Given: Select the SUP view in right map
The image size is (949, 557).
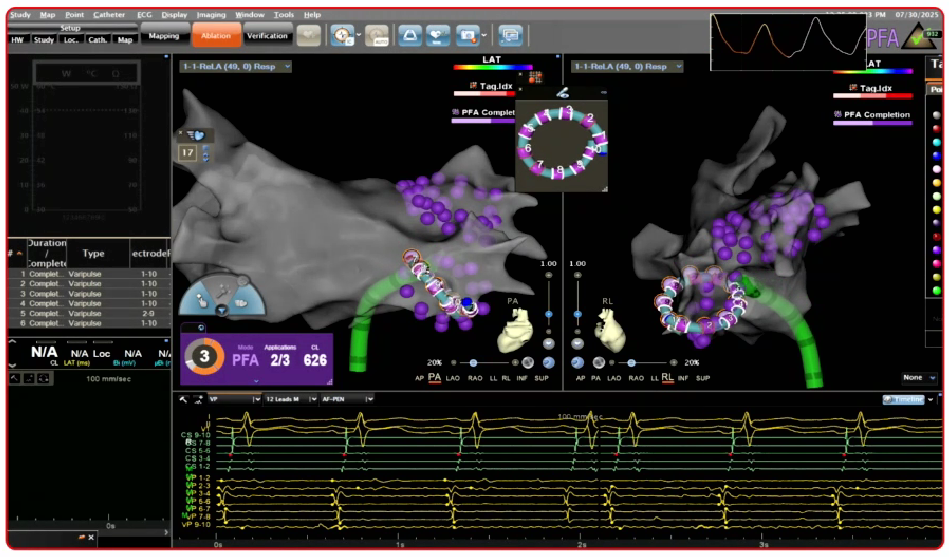Looking at the screenshot, I should coord(703,378).
